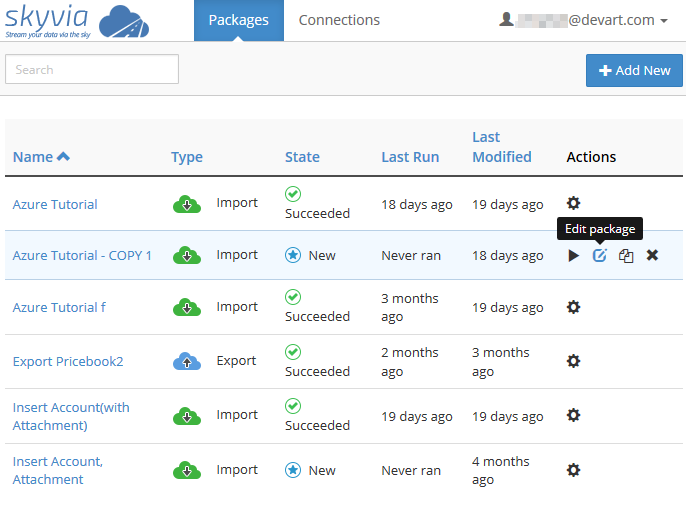Screen dimensions: 686x509
Task: Sort by the State column header
Action: [x=302, y=157]
